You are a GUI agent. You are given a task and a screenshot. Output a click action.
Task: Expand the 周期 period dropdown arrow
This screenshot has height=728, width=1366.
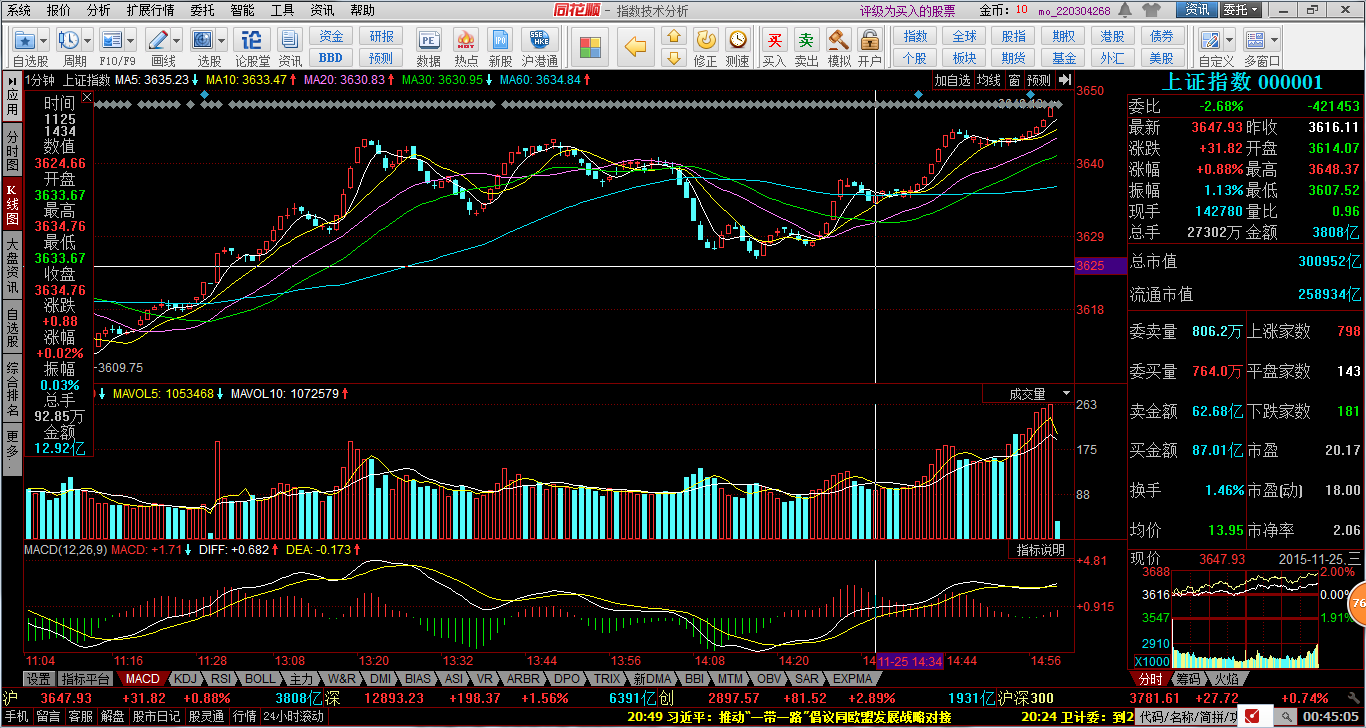tap(89, 41)
